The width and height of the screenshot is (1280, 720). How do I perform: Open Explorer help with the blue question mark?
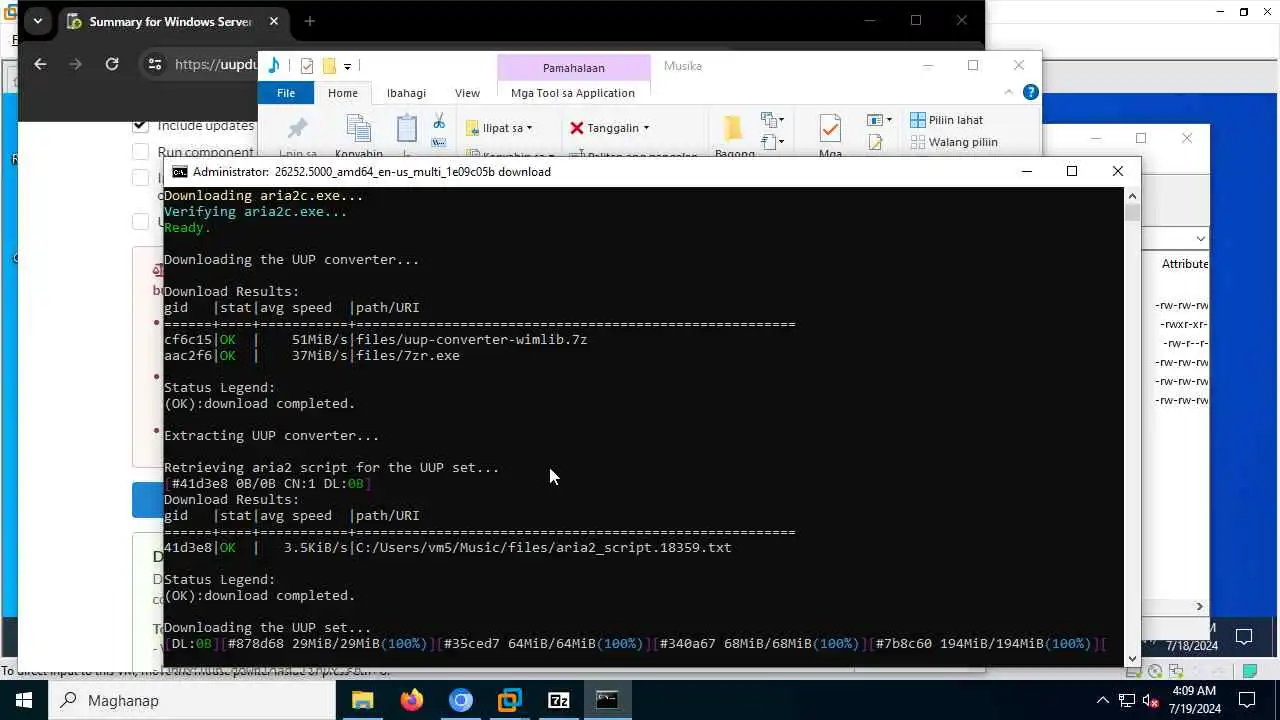pyautogui.click(x=1031, y=92)
